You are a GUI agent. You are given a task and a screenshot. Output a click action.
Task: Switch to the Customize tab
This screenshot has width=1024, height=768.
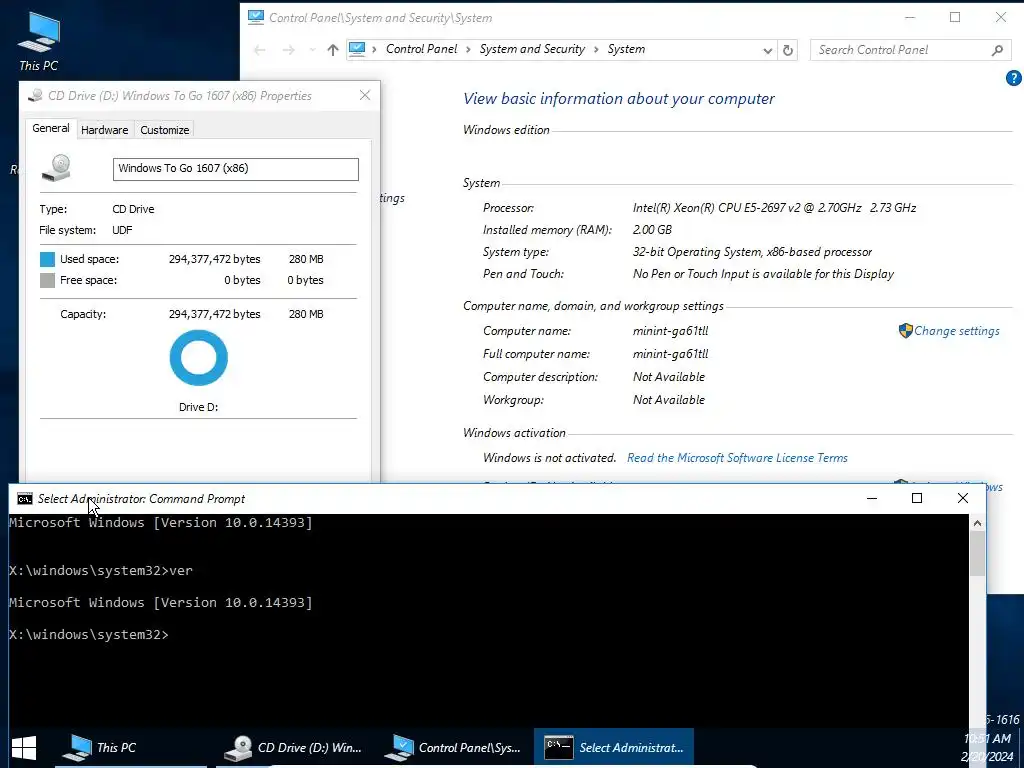(x=165, y=129)
